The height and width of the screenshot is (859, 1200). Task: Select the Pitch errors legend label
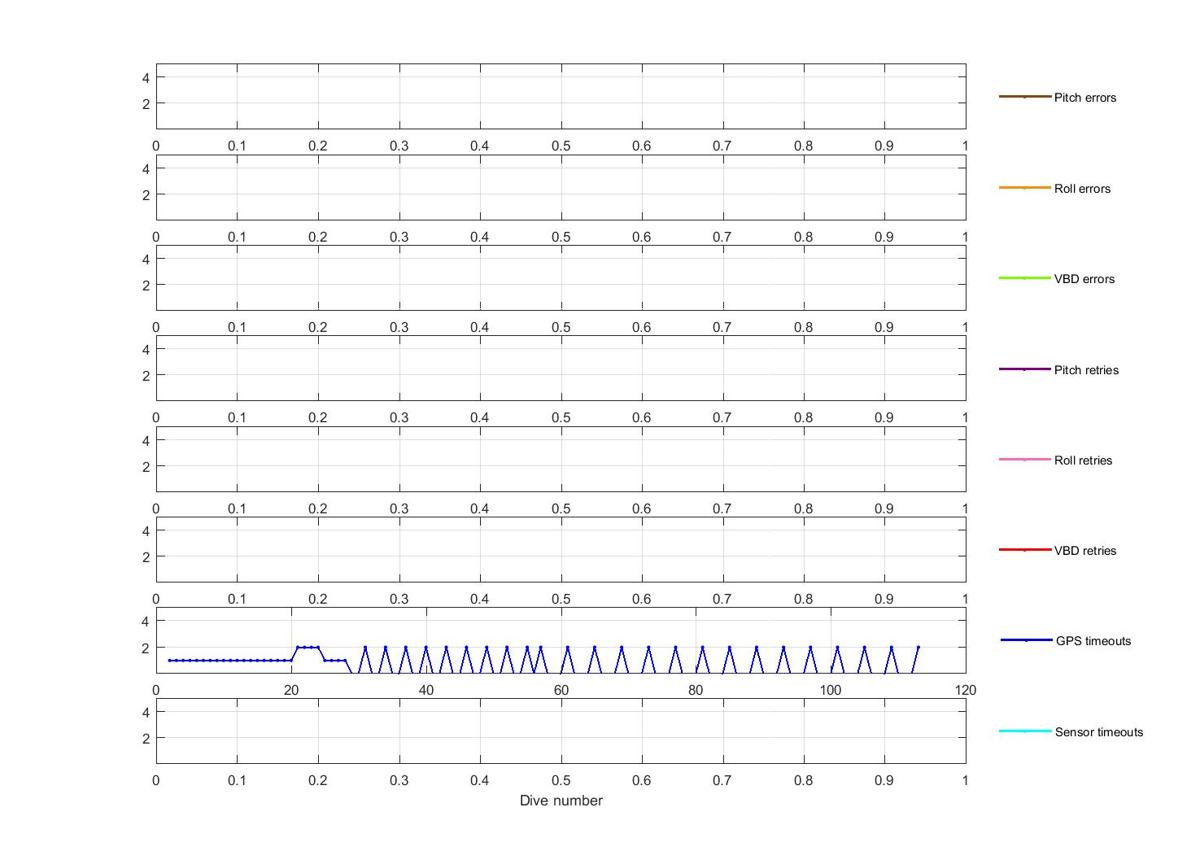[1085, 98]
